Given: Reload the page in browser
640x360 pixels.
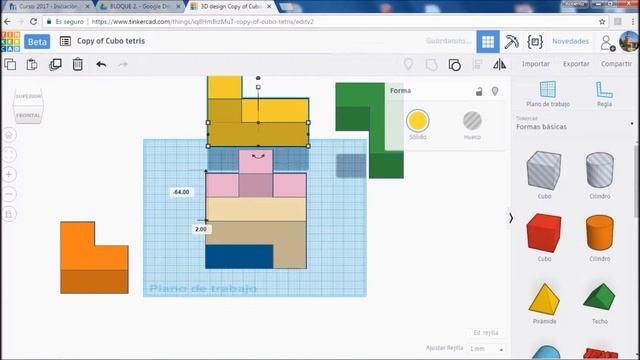Looking at the screenshot, I should (x=33, y=21).
